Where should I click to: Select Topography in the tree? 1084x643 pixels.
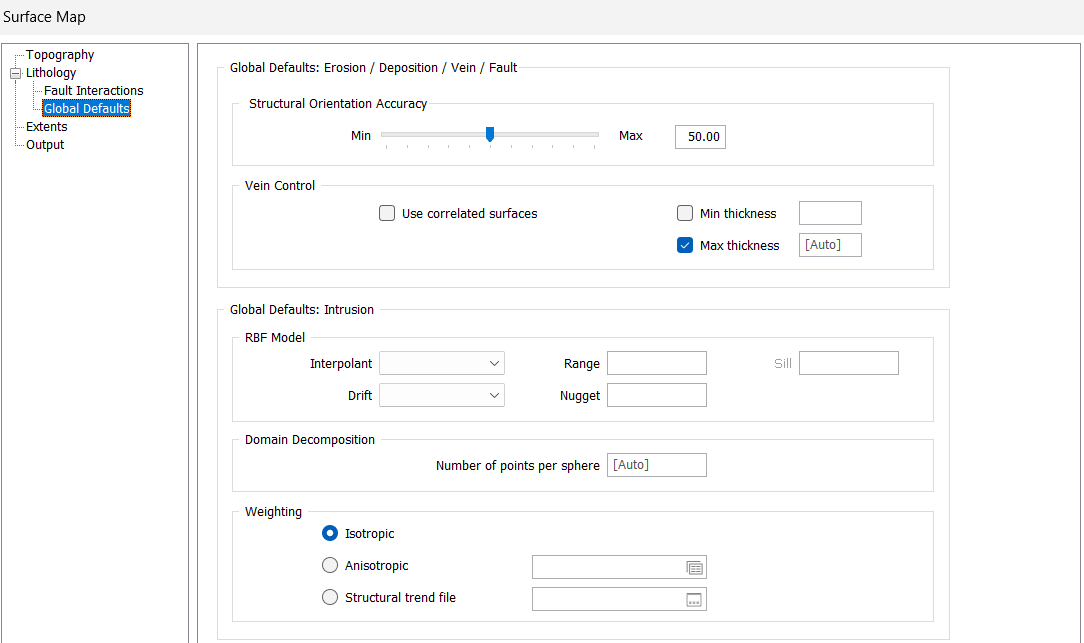click(x=60, y=55)
